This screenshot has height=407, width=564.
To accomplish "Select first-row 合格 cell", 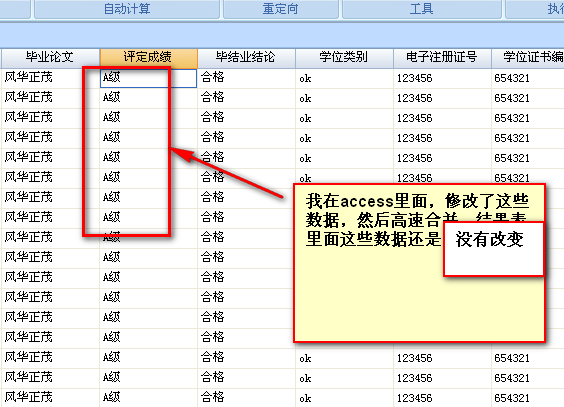I will coord(246,78).
